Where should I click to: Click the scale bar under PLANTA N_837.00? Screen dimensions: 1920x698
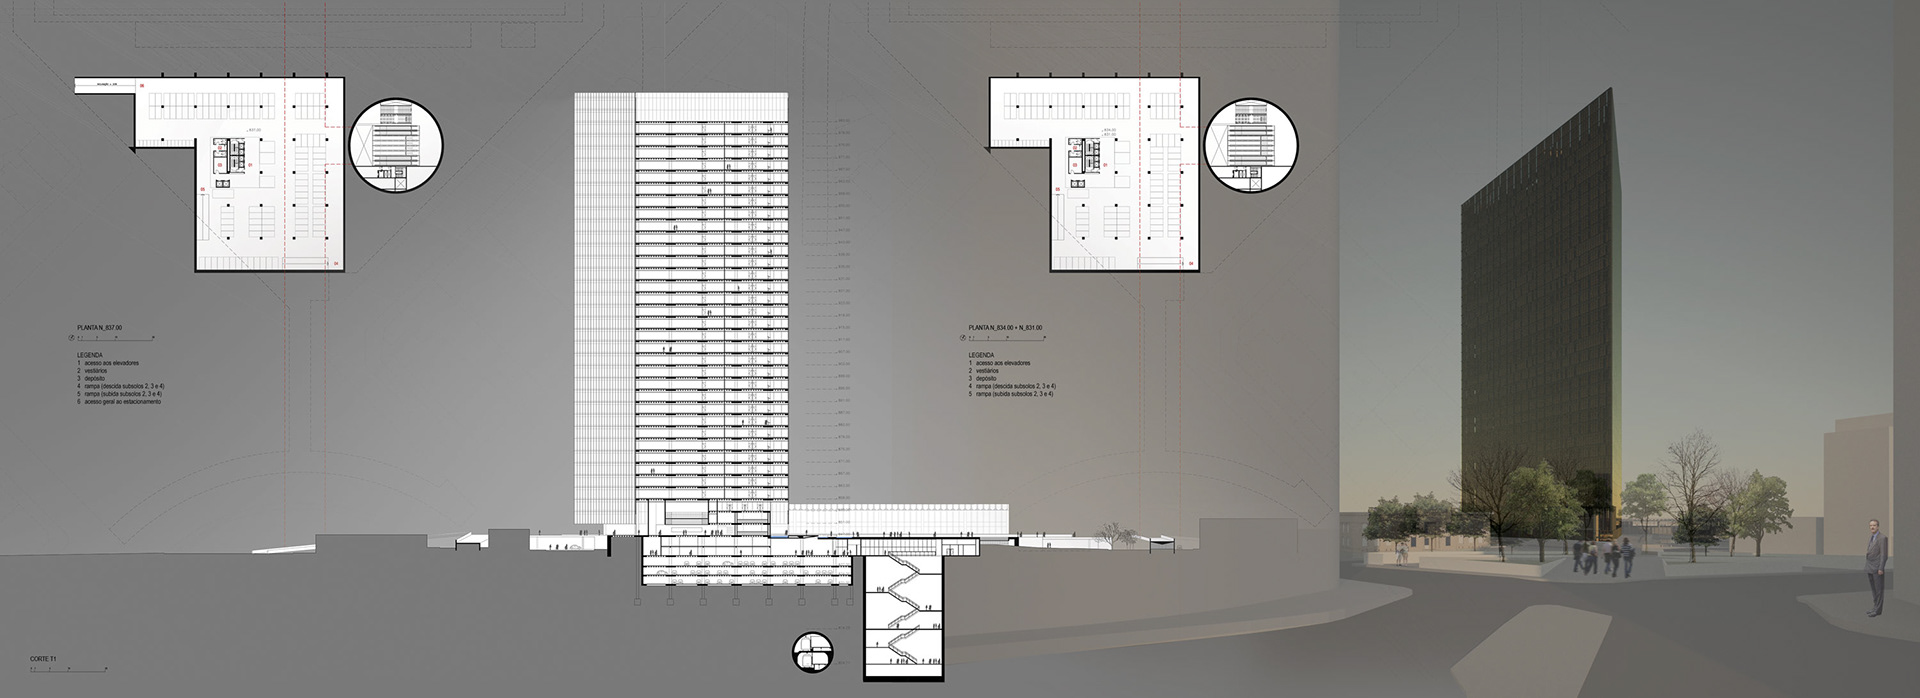tap(116, 338)
